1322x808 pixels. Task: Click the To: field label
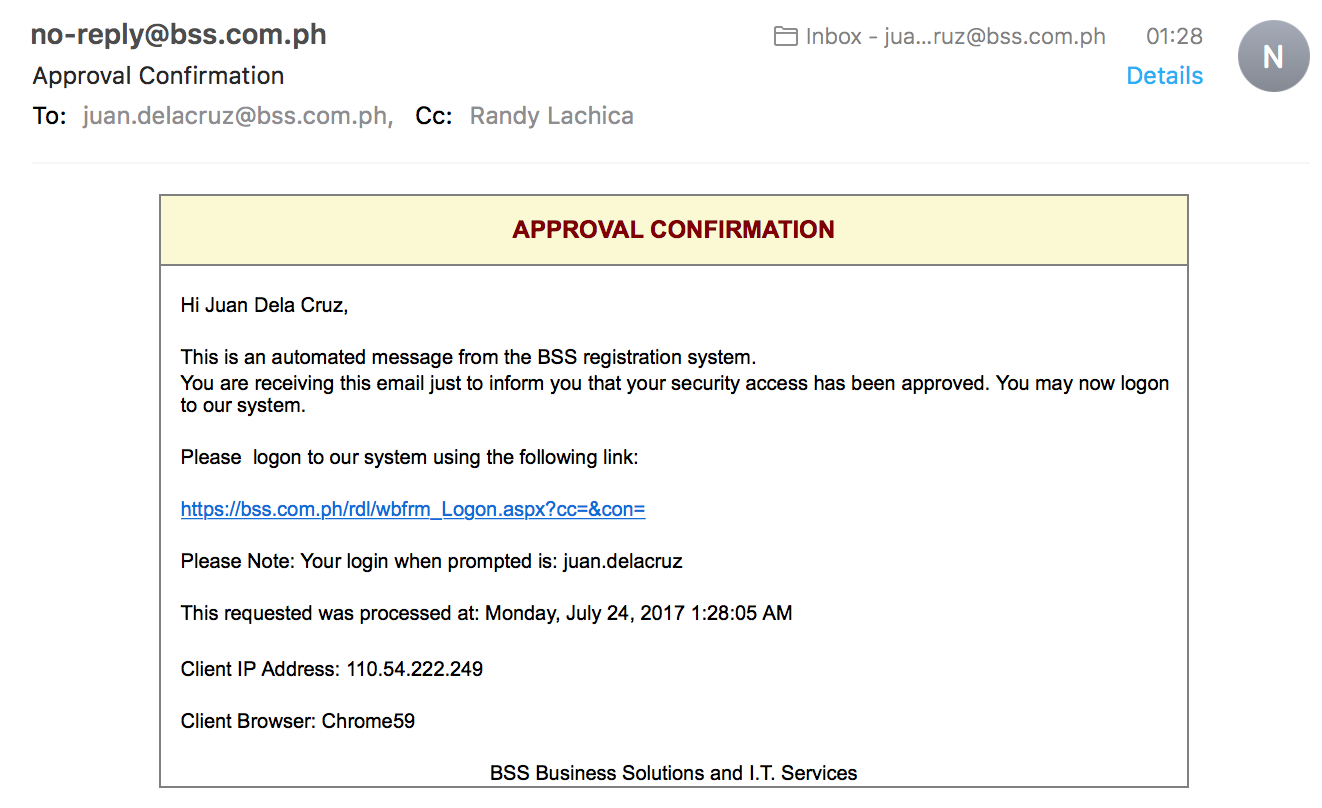pyautogui.click(x=50, y=116)
